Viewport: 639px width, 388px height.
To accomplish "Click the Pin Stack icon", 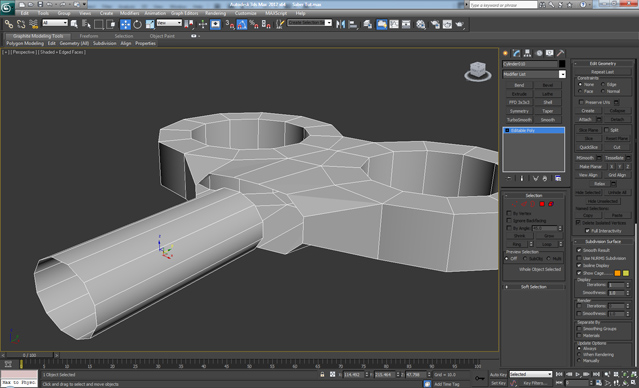I will 509,179.
